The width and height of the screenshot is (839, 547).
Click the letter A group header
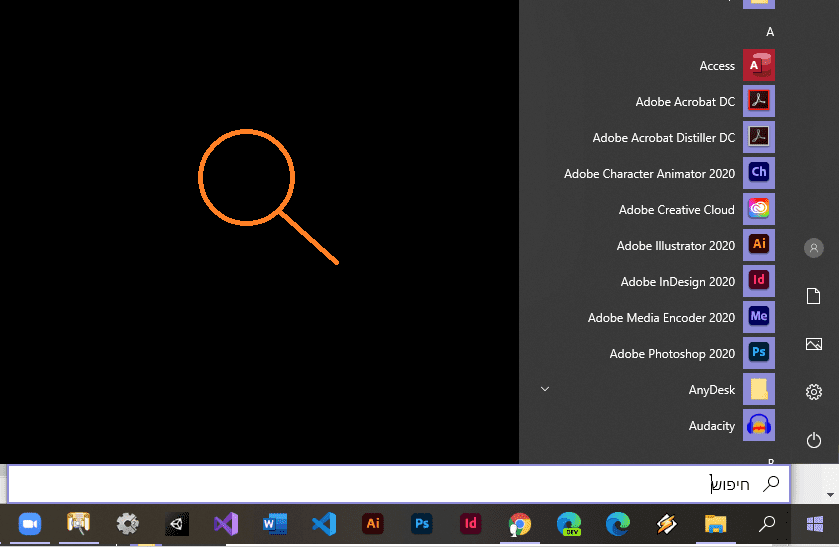769,32
